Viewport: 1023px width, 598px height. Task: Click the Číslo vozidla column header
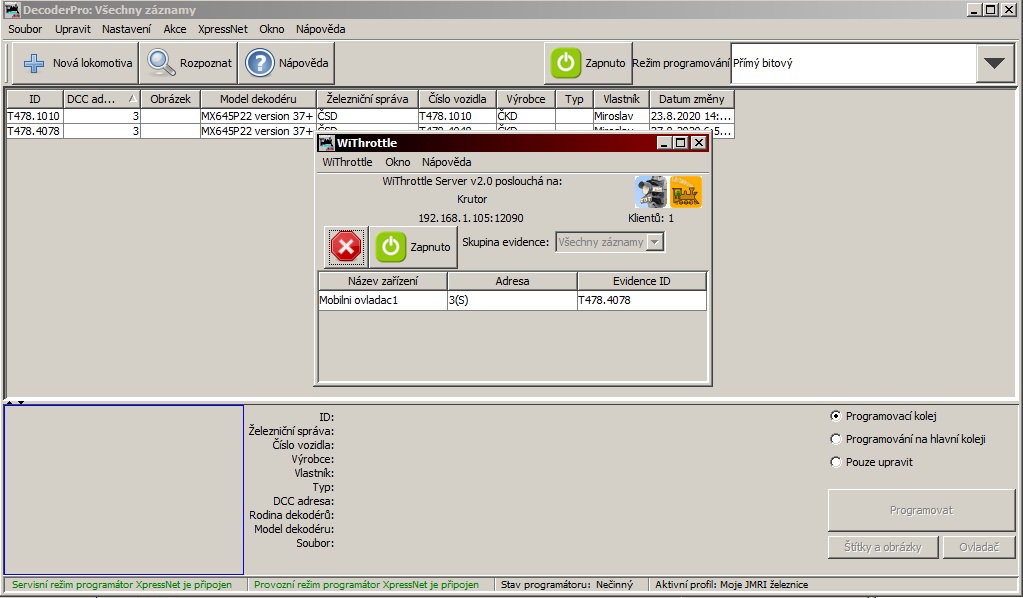[457, 99]
